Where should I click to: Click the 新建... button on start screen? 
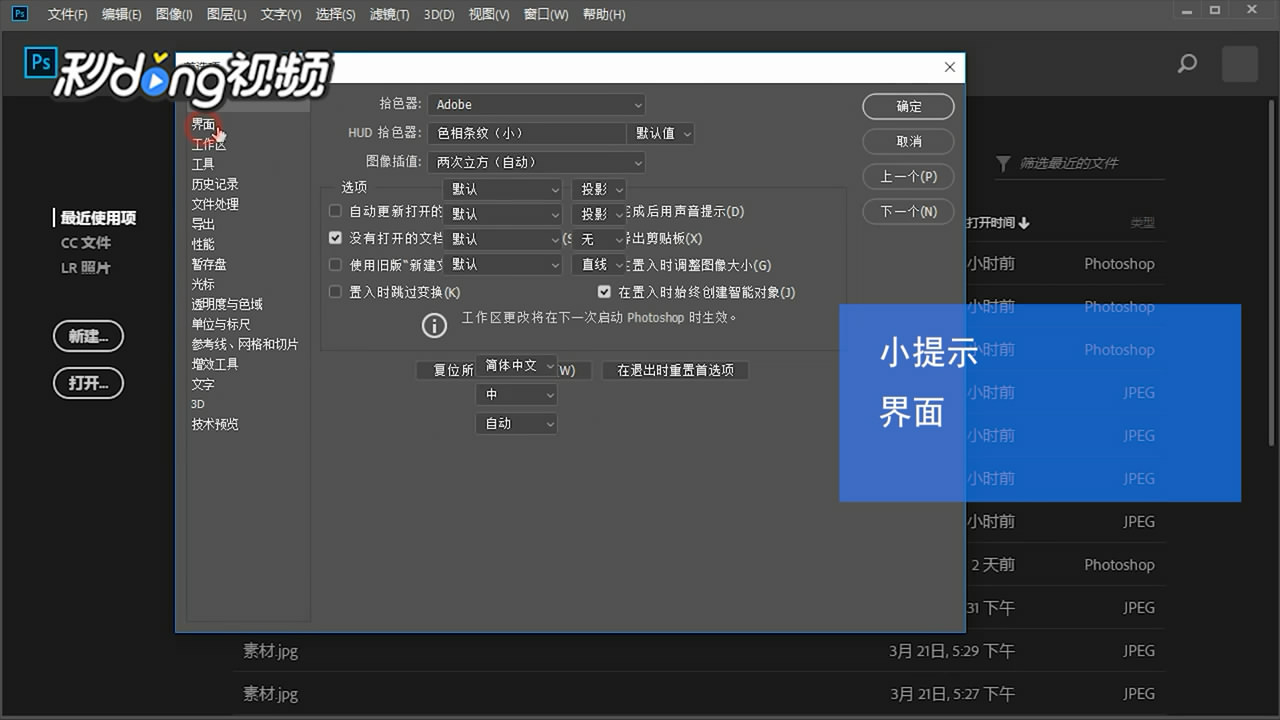pyautogui.click(x=88, y=336)
